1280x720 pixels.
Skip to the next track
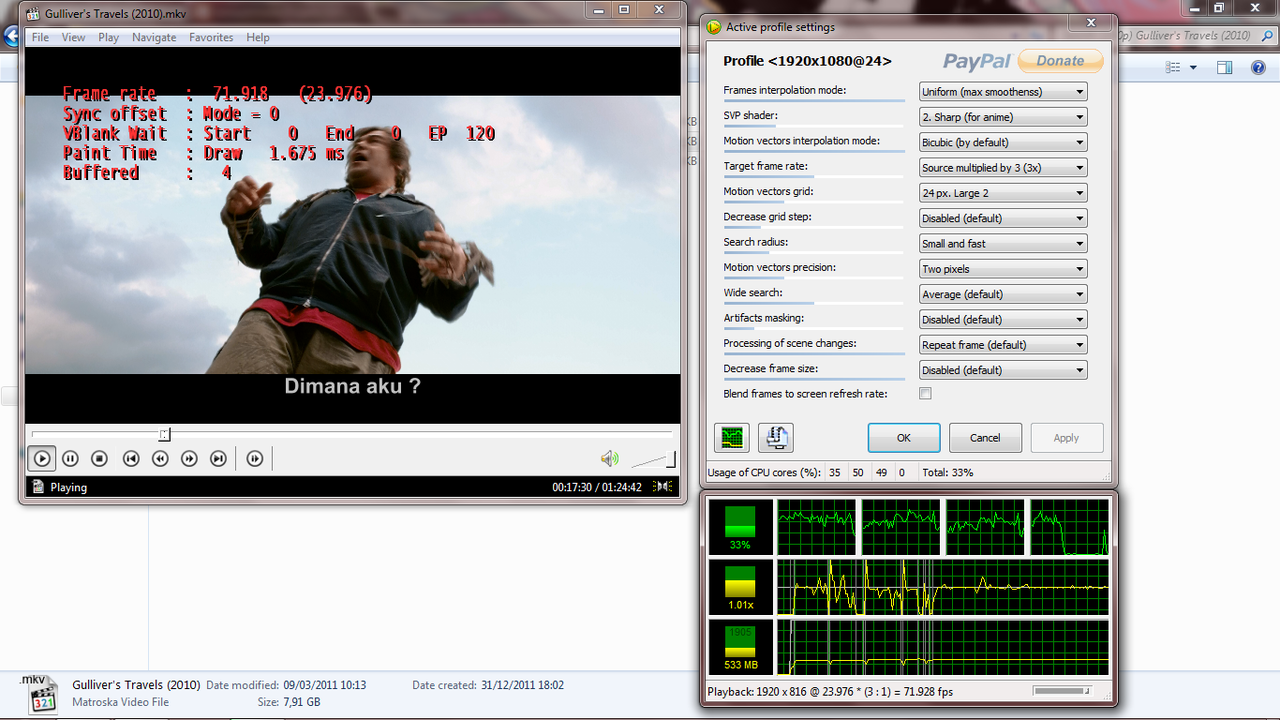218,459
